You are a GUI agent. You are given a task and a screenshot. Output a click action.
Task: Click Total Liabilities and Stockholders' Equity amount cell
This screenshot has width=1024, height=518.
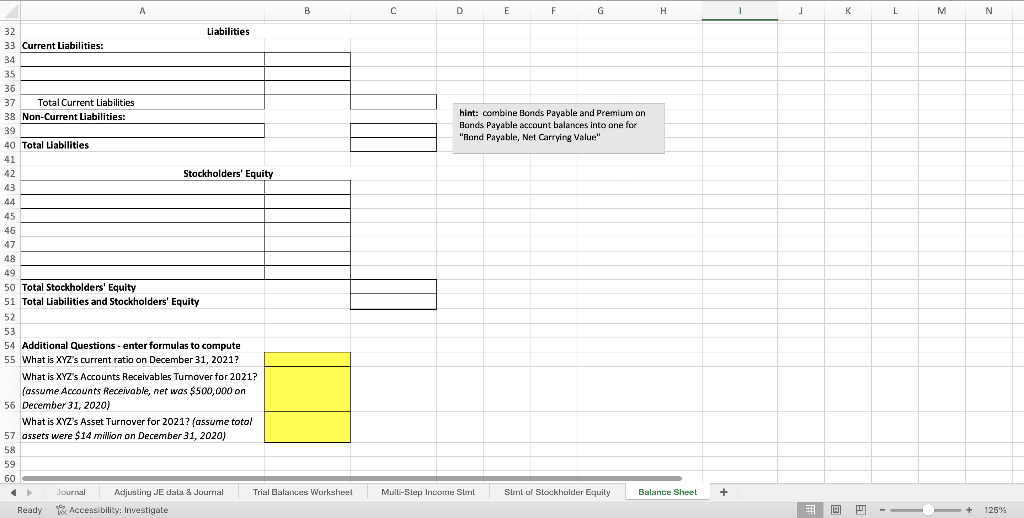[393, 302]
